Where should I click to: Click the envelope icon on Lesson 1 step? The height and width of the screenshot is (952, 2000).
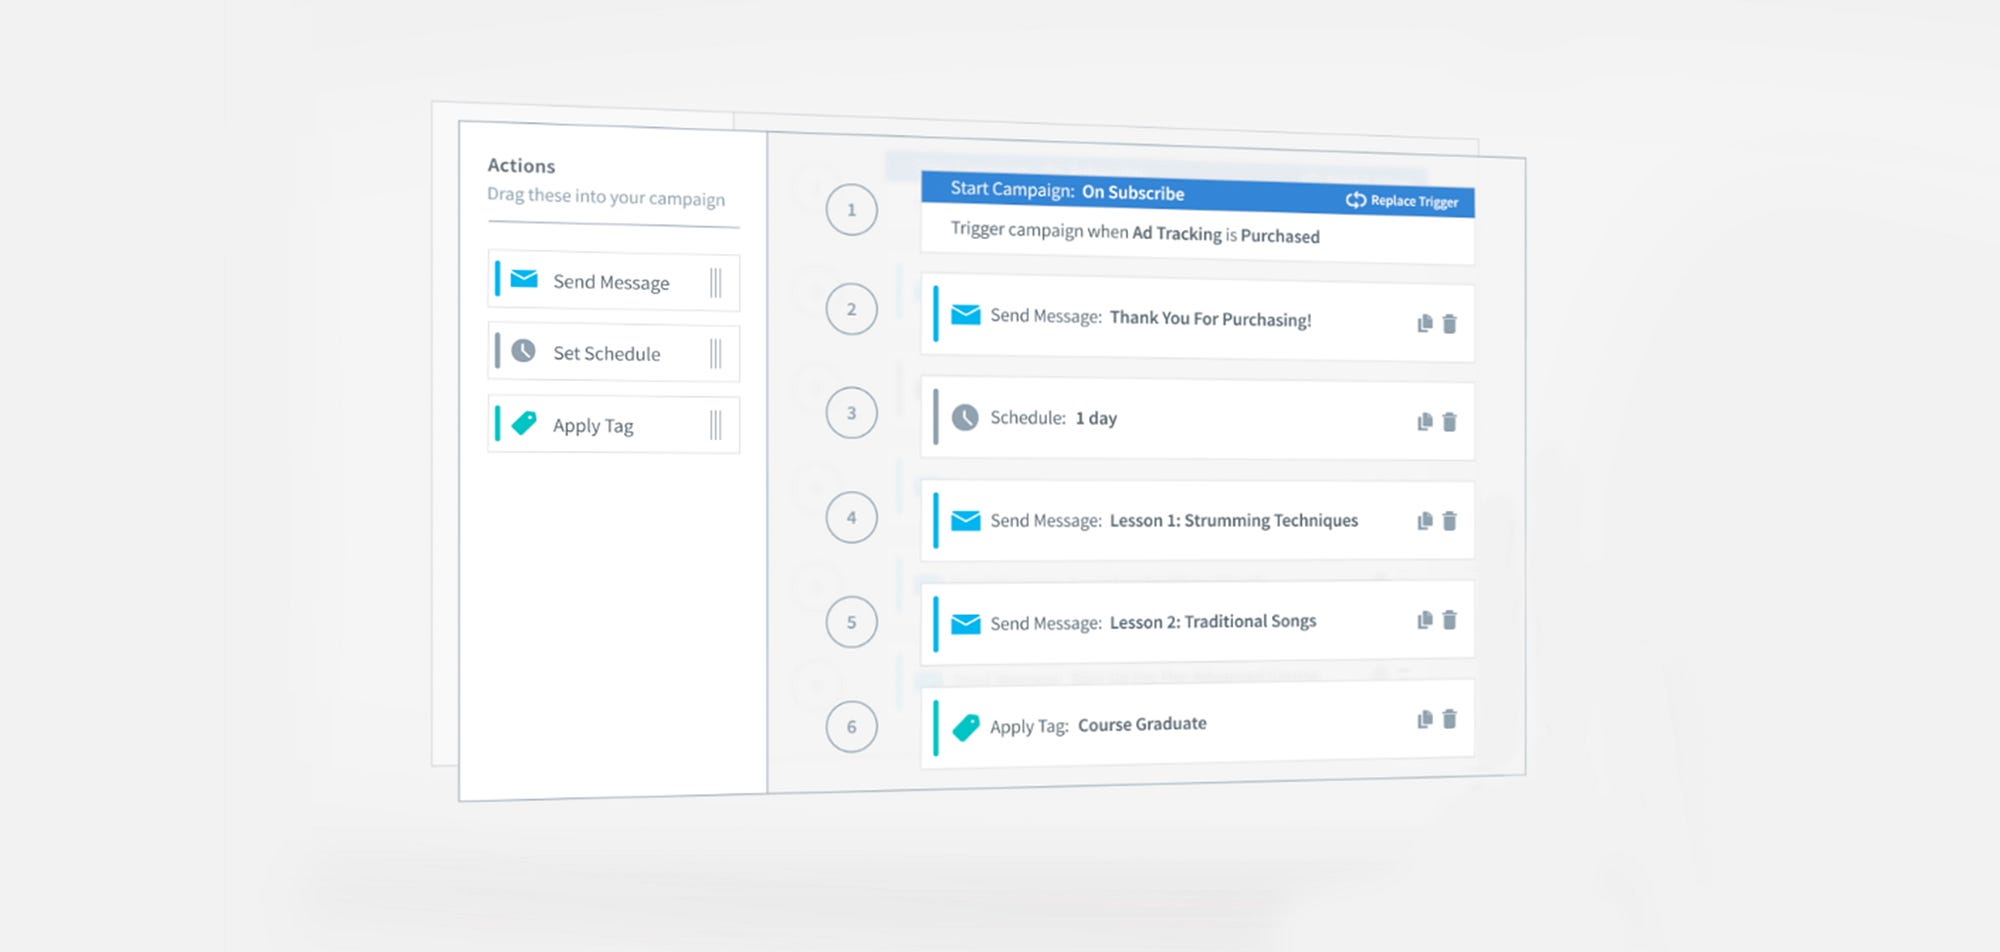(x=966, y=521)
